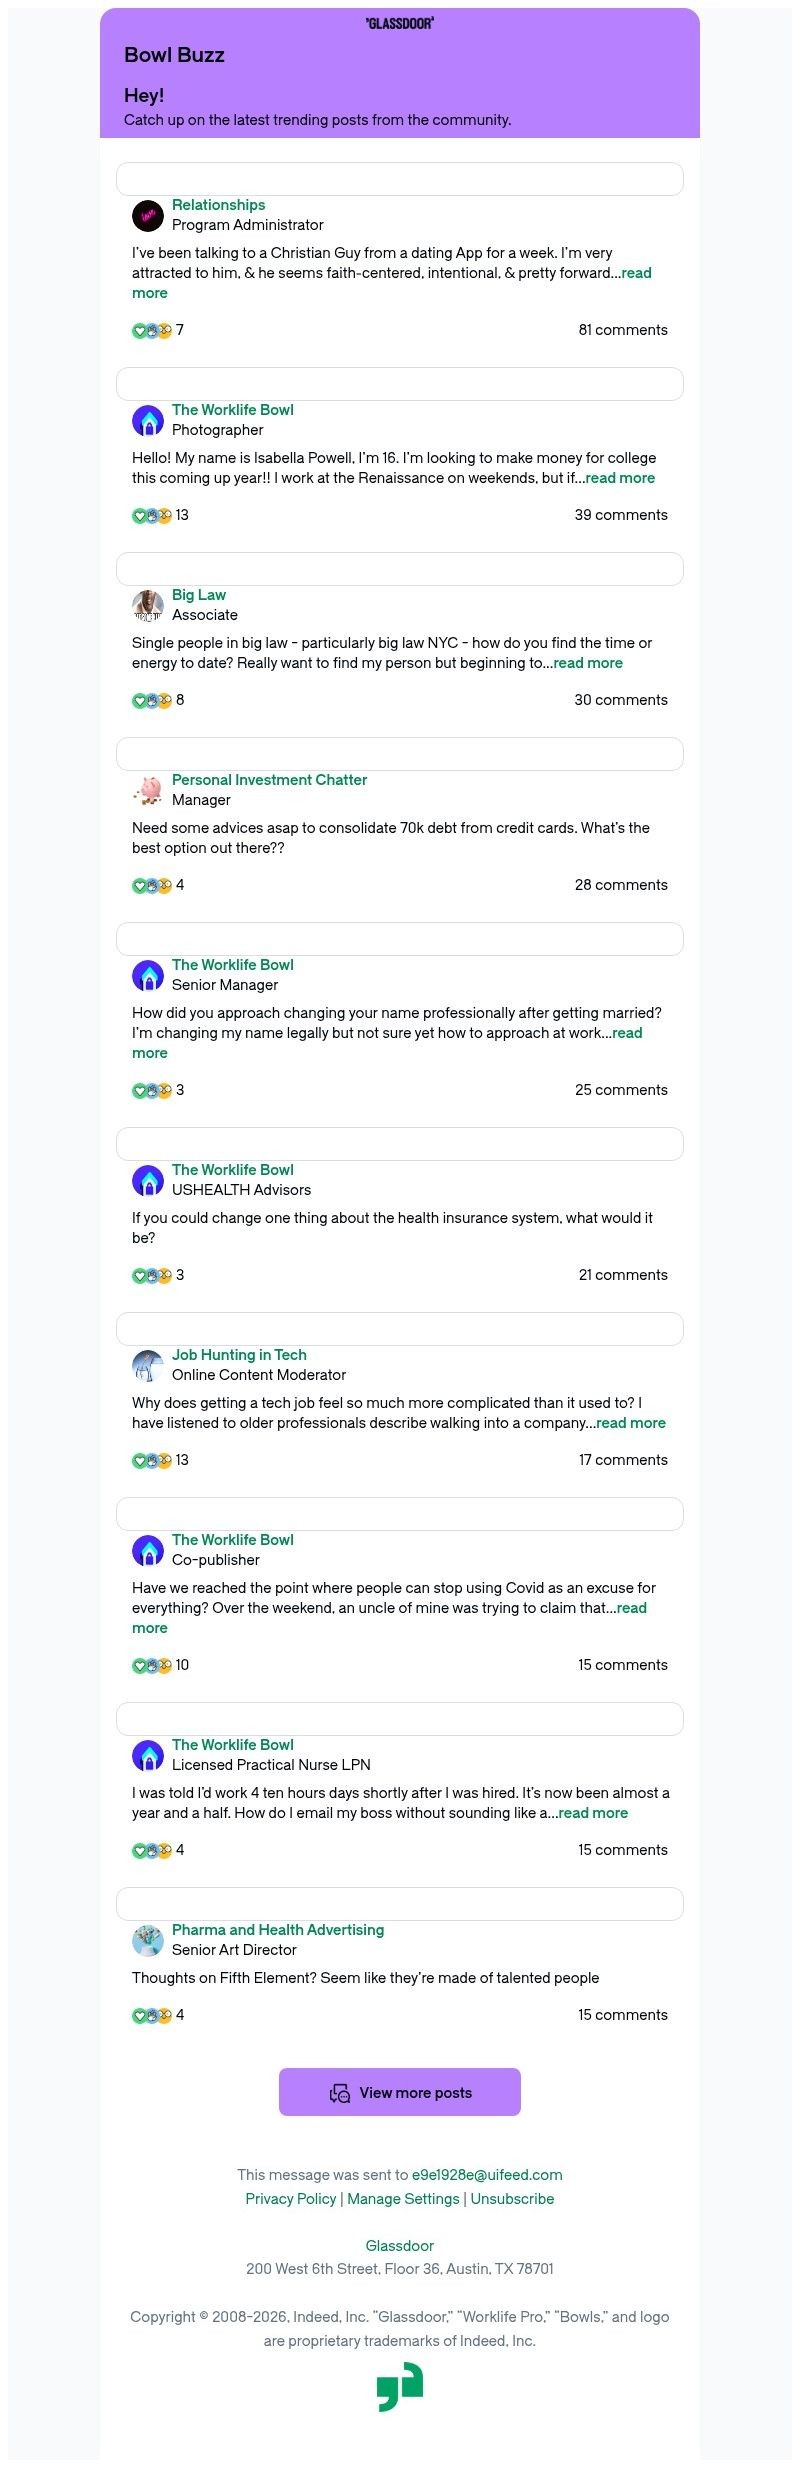The height and width of the screenshot is (2469, 800).
Task: Open the Personal Investment Chatter bowl link
Action: pyautogui.click(x=269, y=780)
